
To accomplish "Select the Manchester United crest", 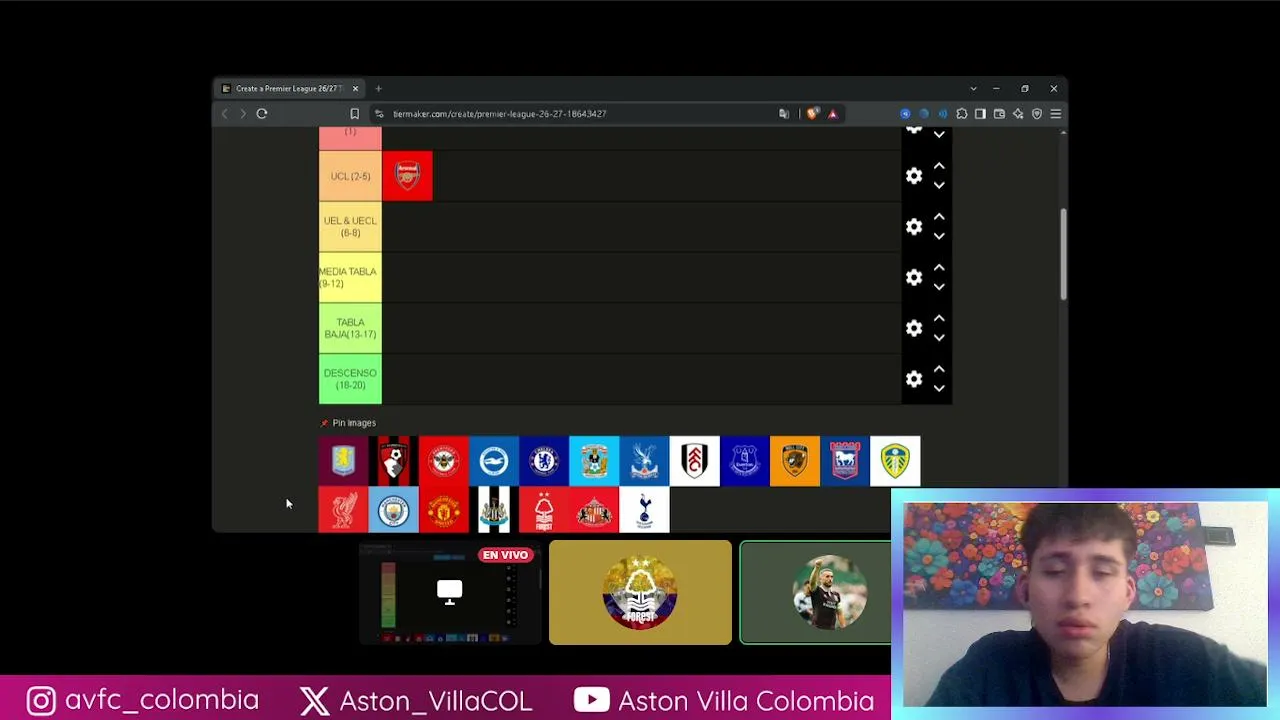I will [444, 510].
